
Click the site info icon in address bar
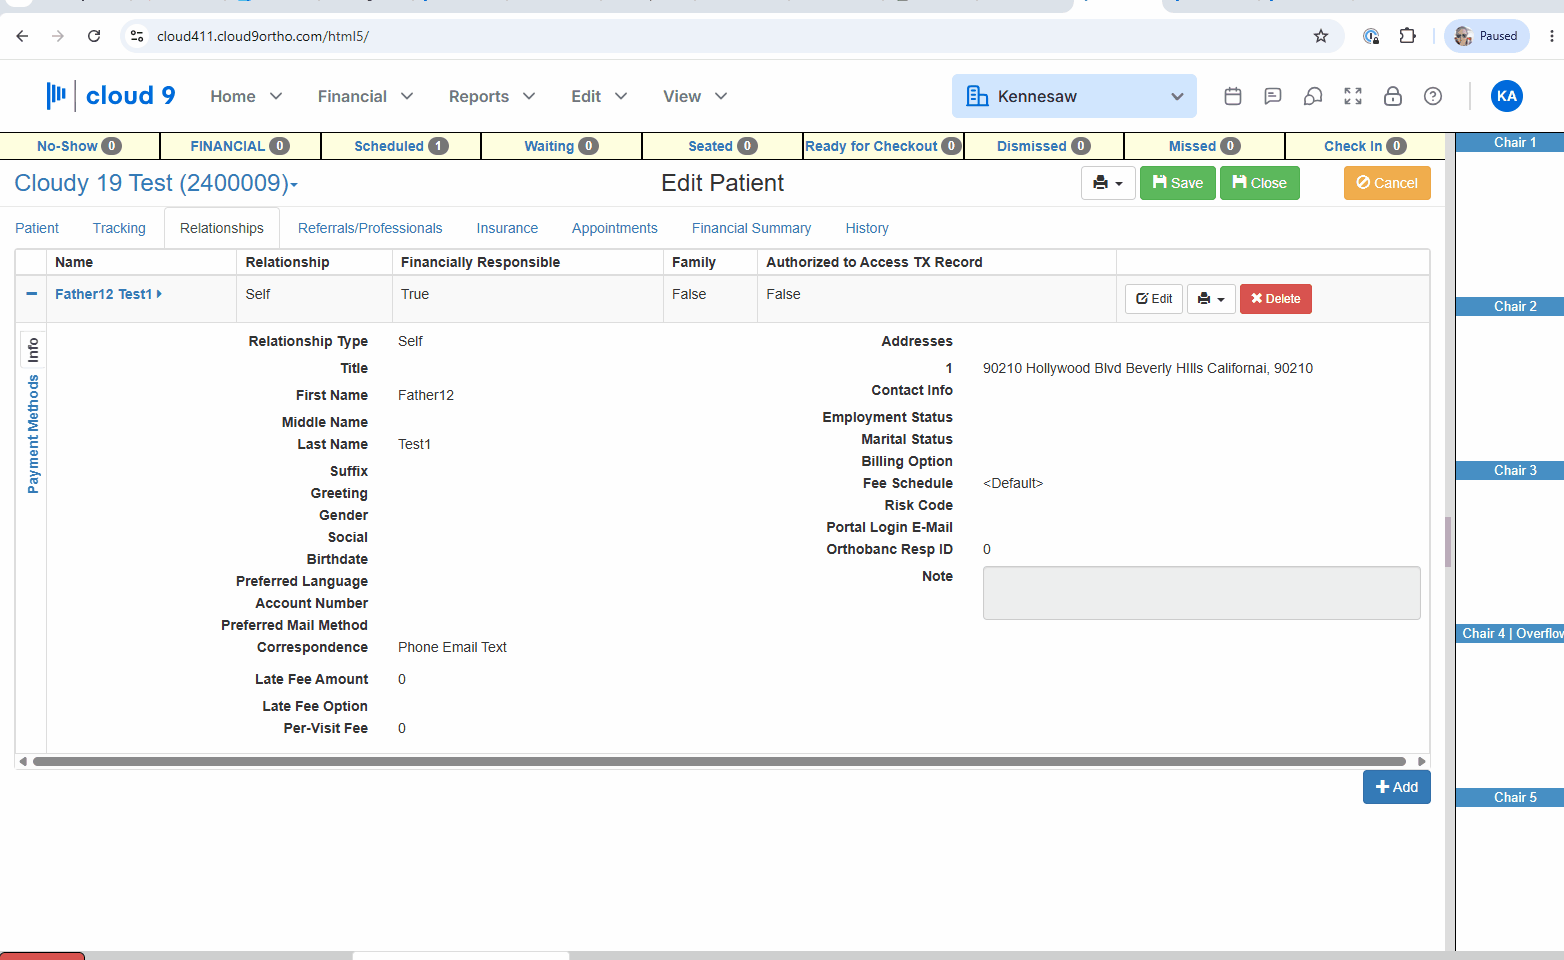137,36
